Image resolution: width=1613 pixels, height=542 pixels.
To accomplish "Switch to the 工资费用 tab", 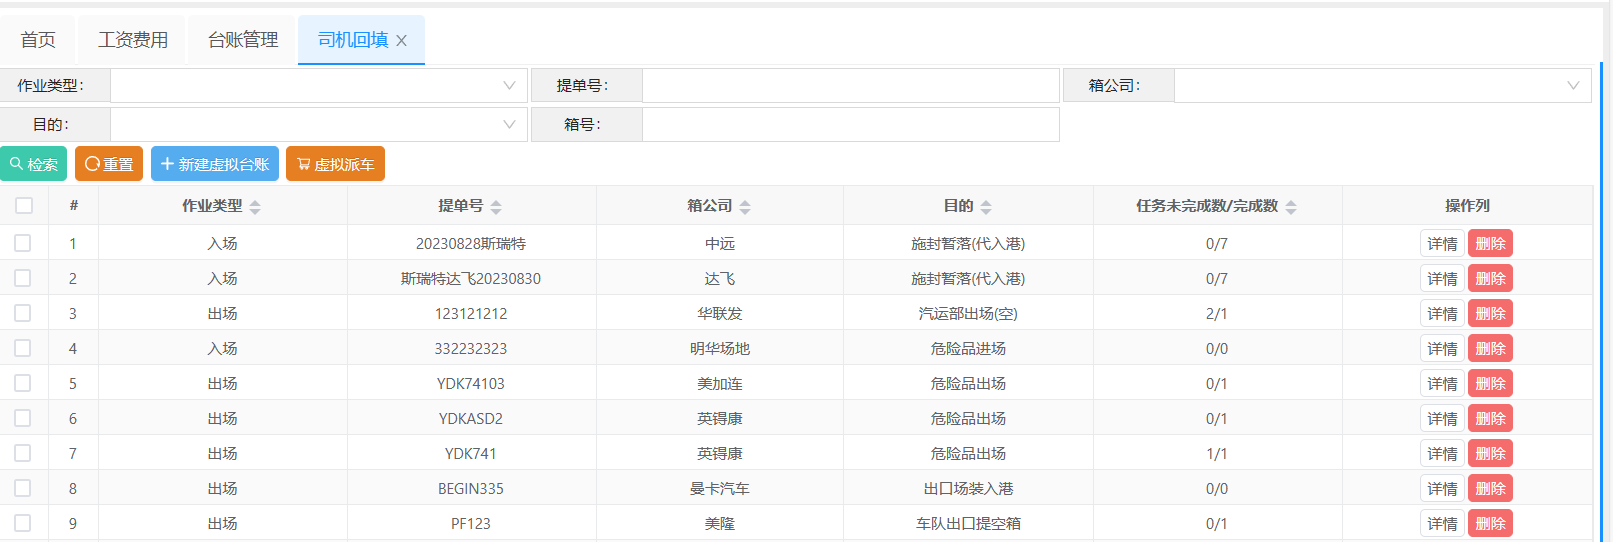I will pyautogui.click(x=133, y=40).
